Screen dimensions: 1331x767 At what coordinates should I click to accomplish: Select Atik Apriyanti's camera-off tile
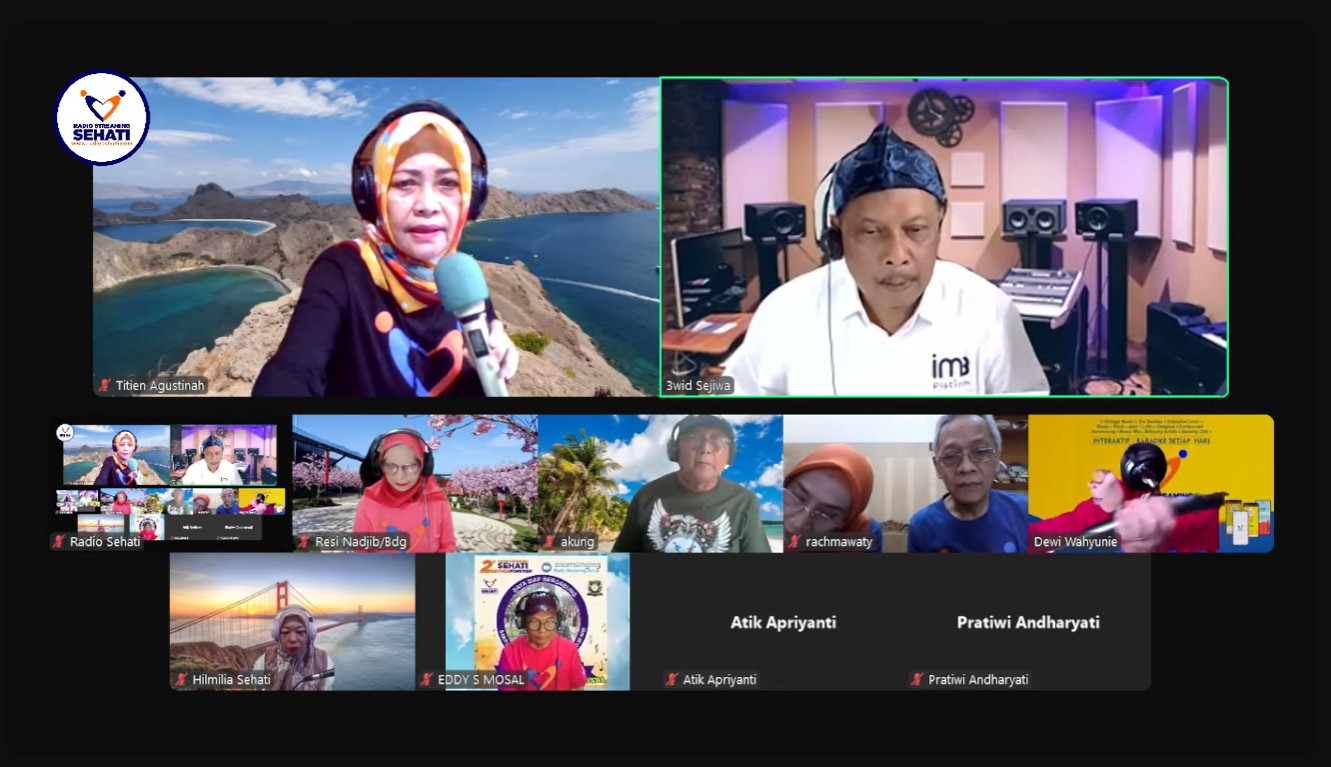(x=782, y=622)
